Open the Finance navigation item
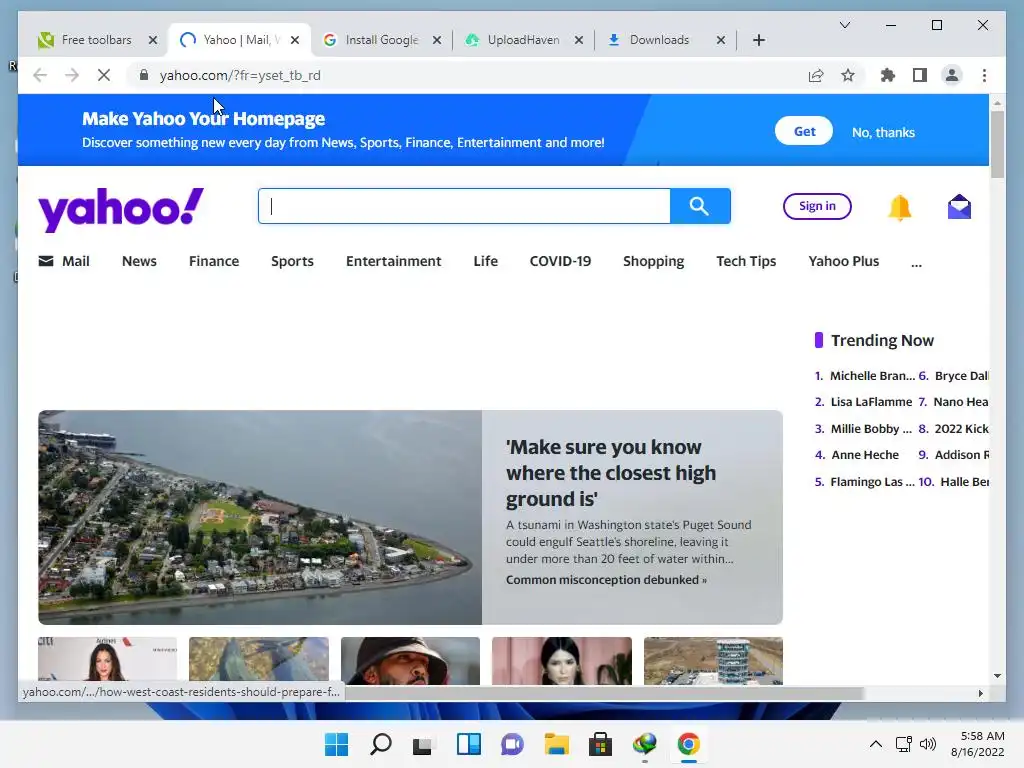This screenshot has height=768, width=1024. pos(214,261)
